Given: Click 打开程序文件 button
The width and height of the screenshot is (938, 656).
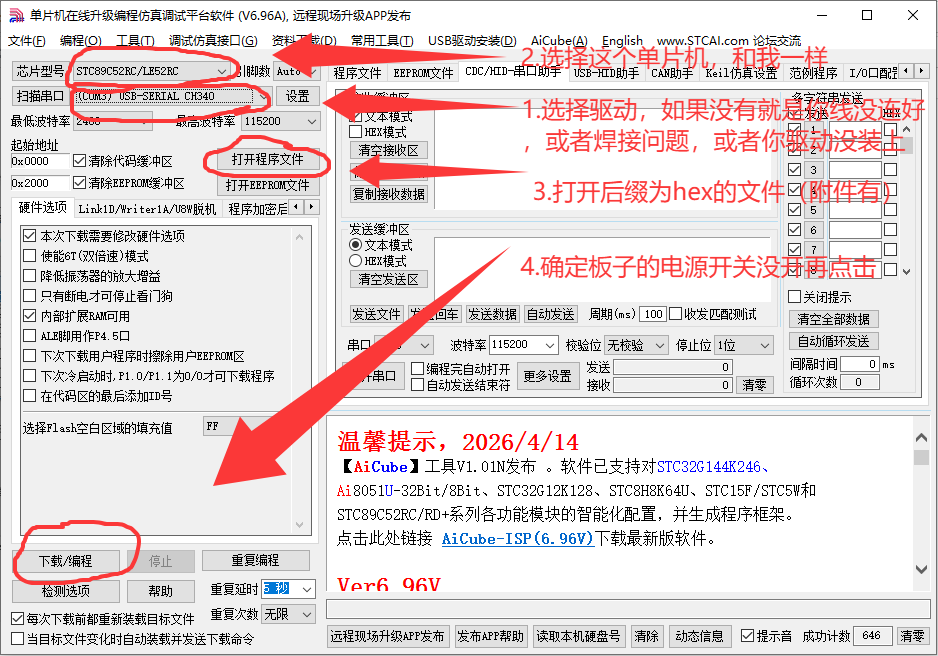Looking at the screenshot, I should pos(267,160).
